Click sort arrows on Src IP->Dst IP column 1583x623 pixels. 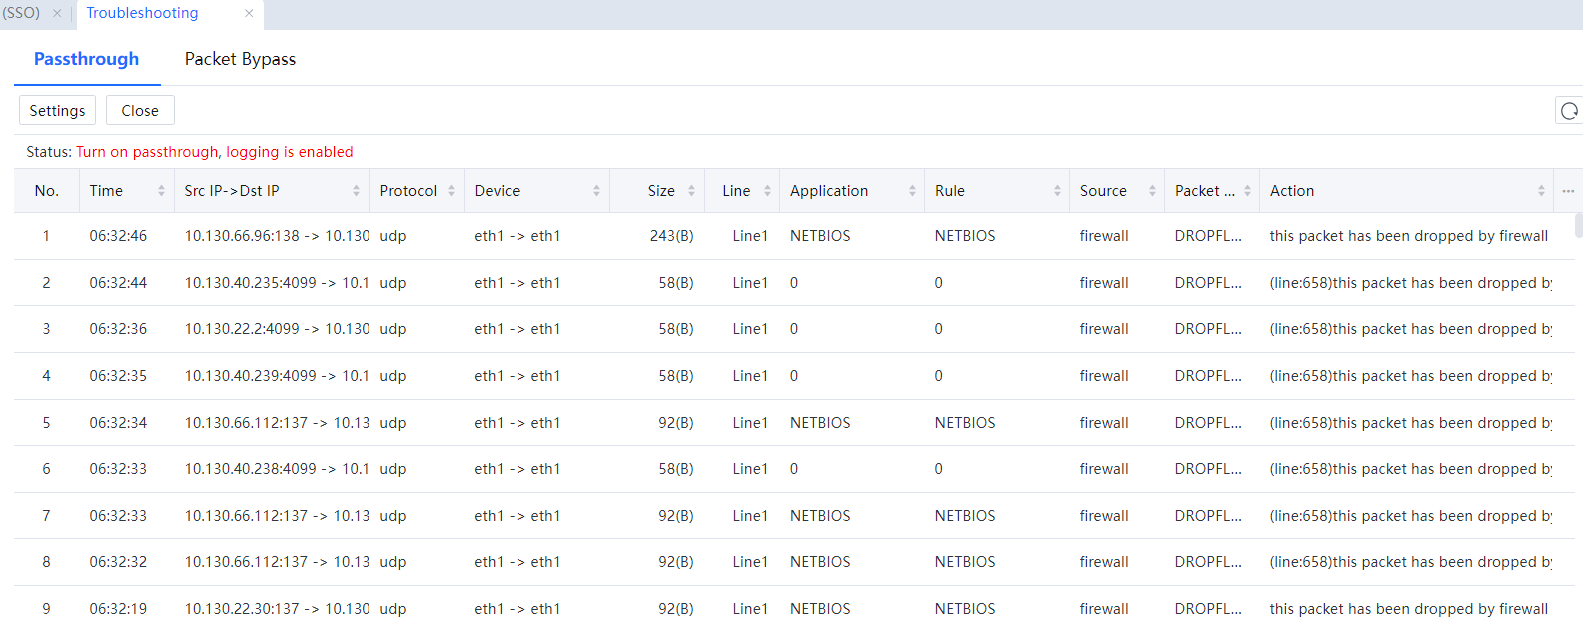click(356, 191)
